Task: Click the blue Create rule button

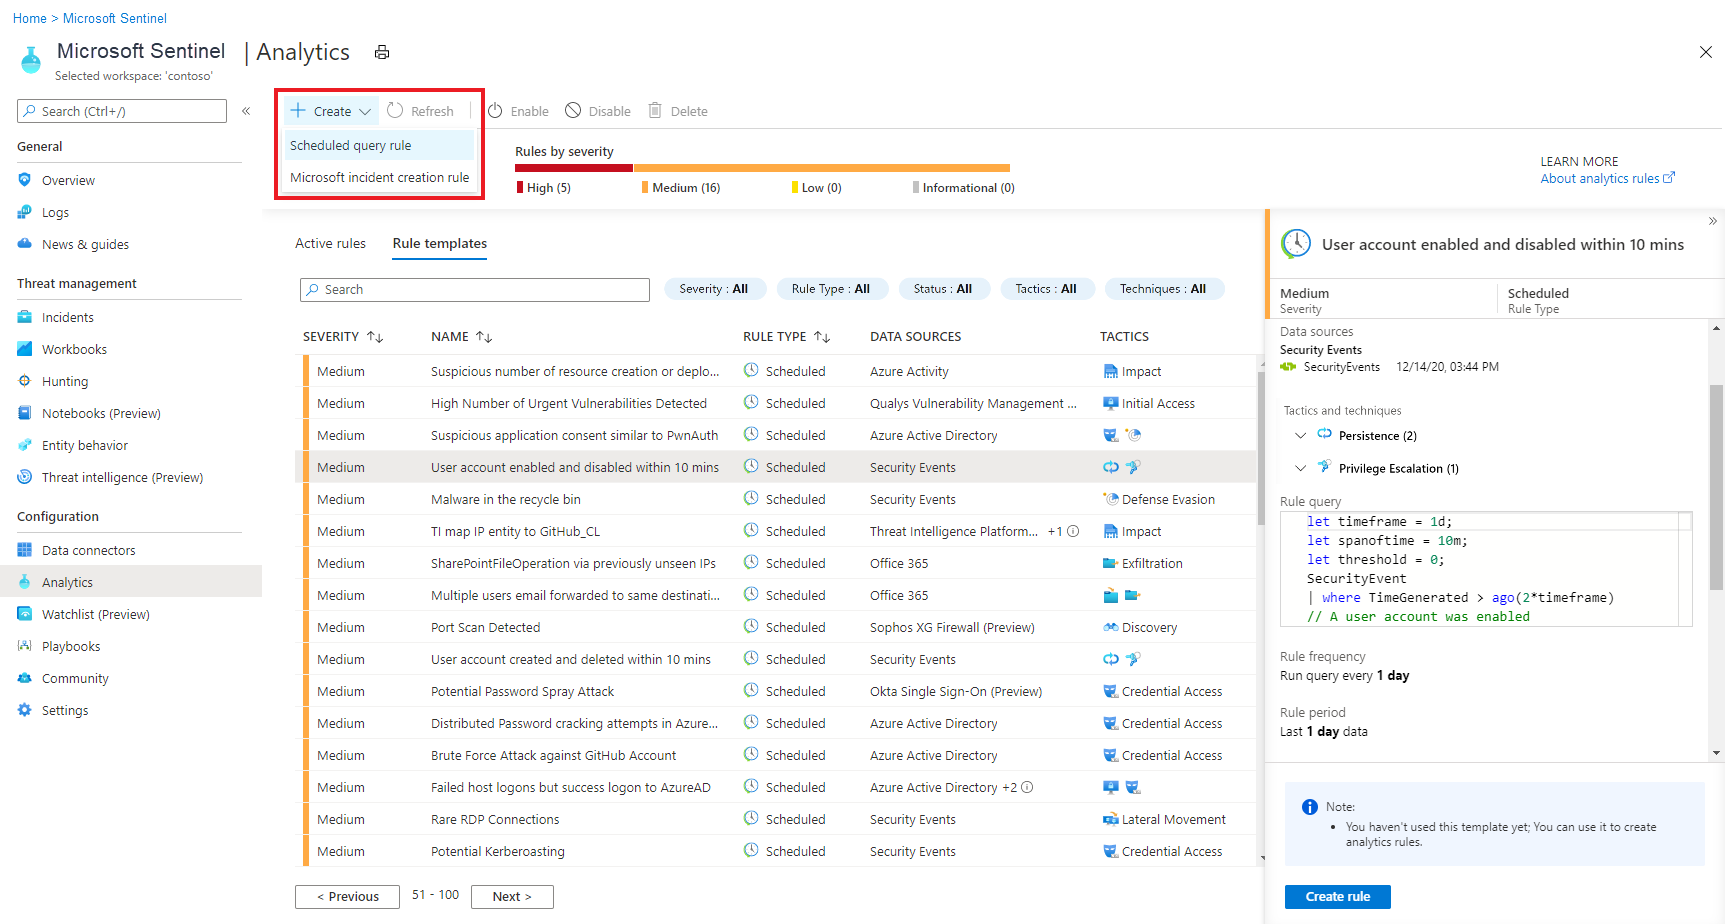Action: [1337, 897]
